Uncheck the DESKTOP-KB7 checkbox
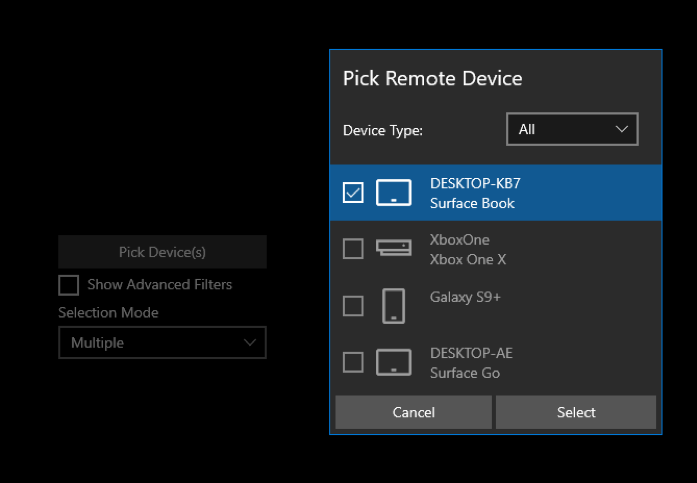 (x=353, y=193)
